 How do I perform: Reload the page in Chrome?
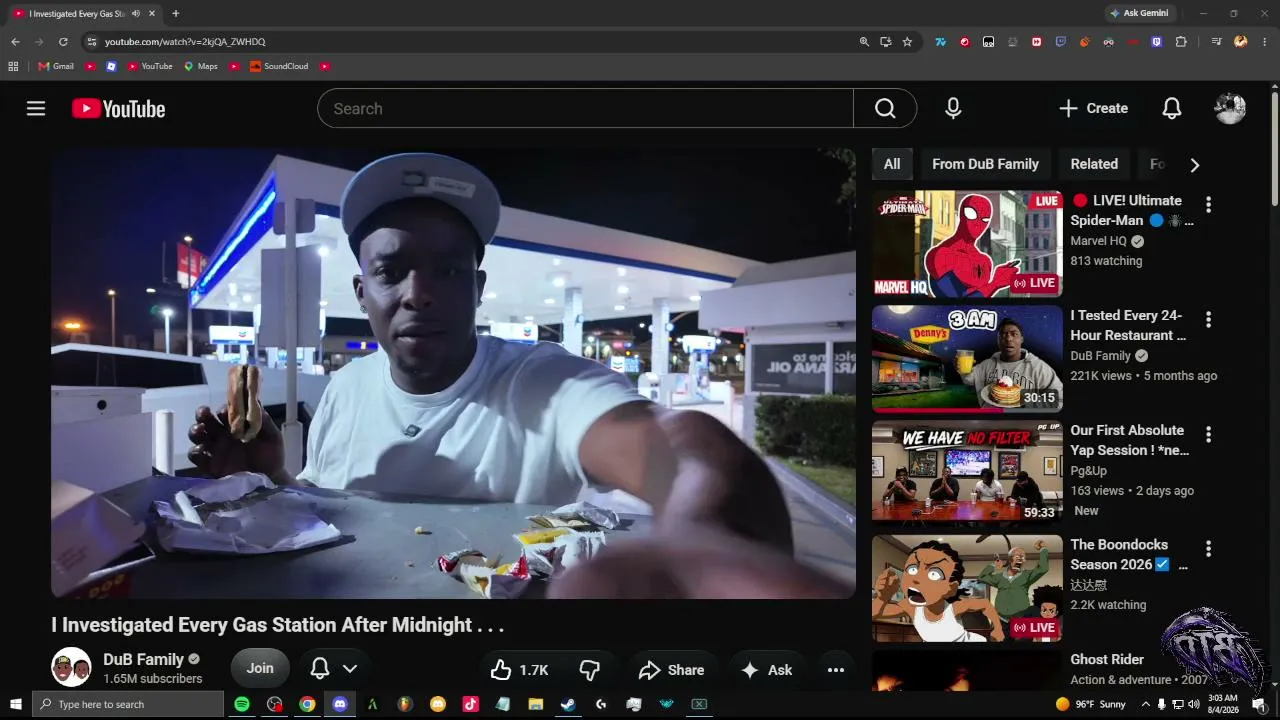[x=63, y=42]
